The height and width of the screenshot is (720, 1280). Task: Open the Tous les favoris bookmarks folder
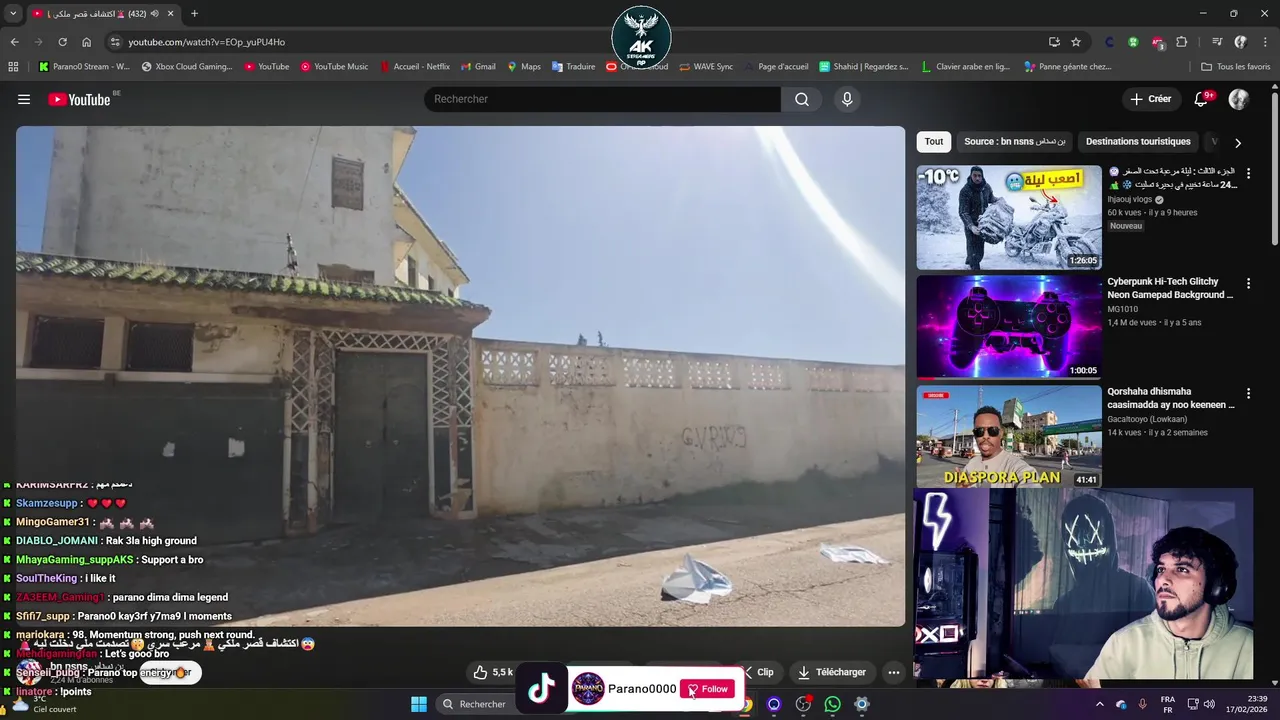(x=1236, y=67)
